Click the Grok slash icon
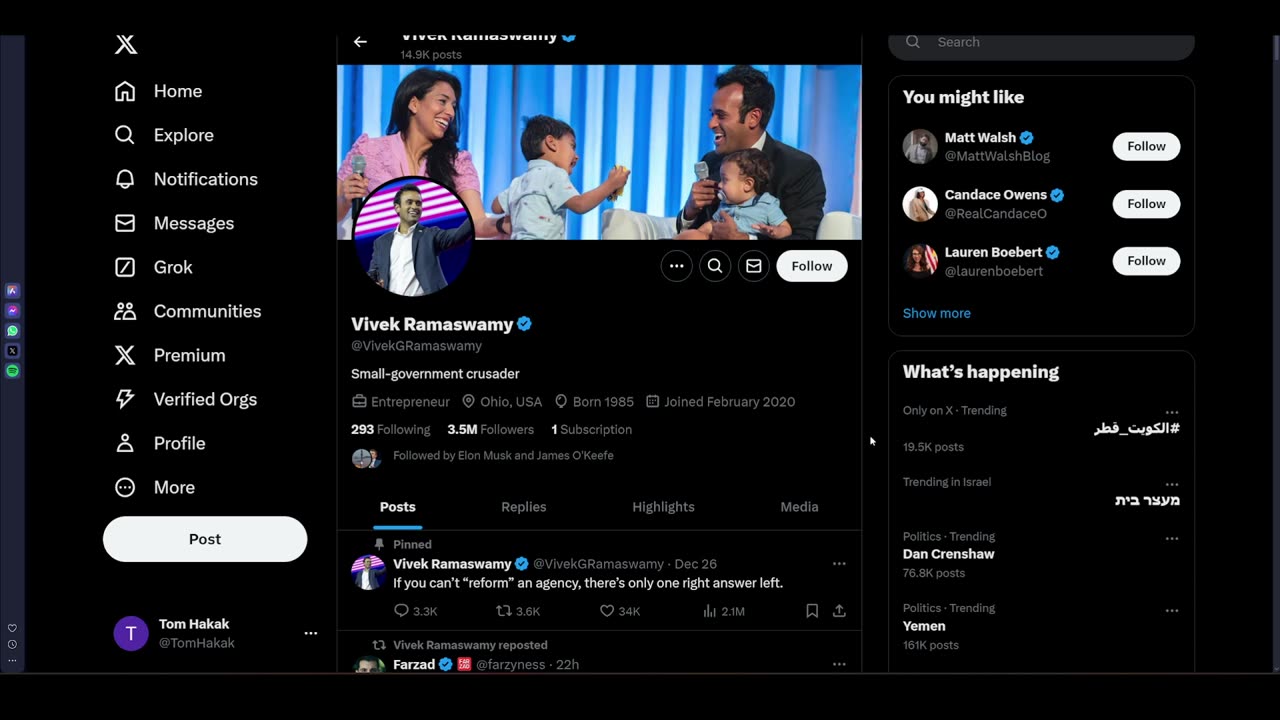The image size is (1280, 720). pyautogui.click(x=125, y=267)
